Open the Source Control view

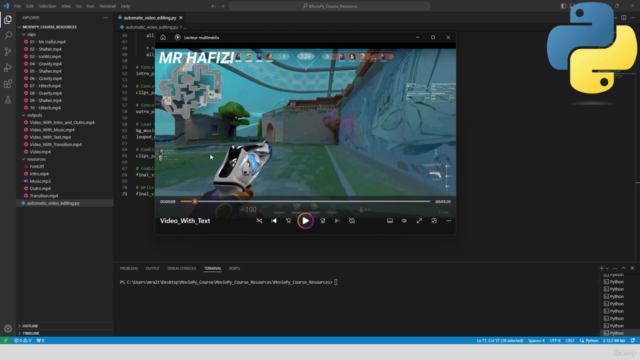tap(8, 51)
